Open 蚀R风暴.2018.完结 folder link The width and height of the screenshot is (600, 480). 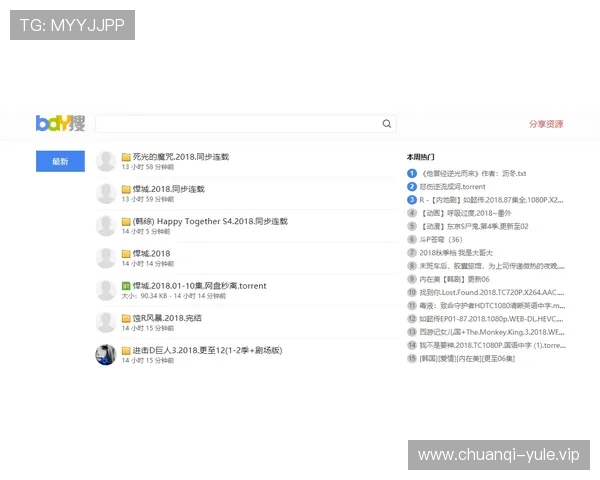coord(167,318)
